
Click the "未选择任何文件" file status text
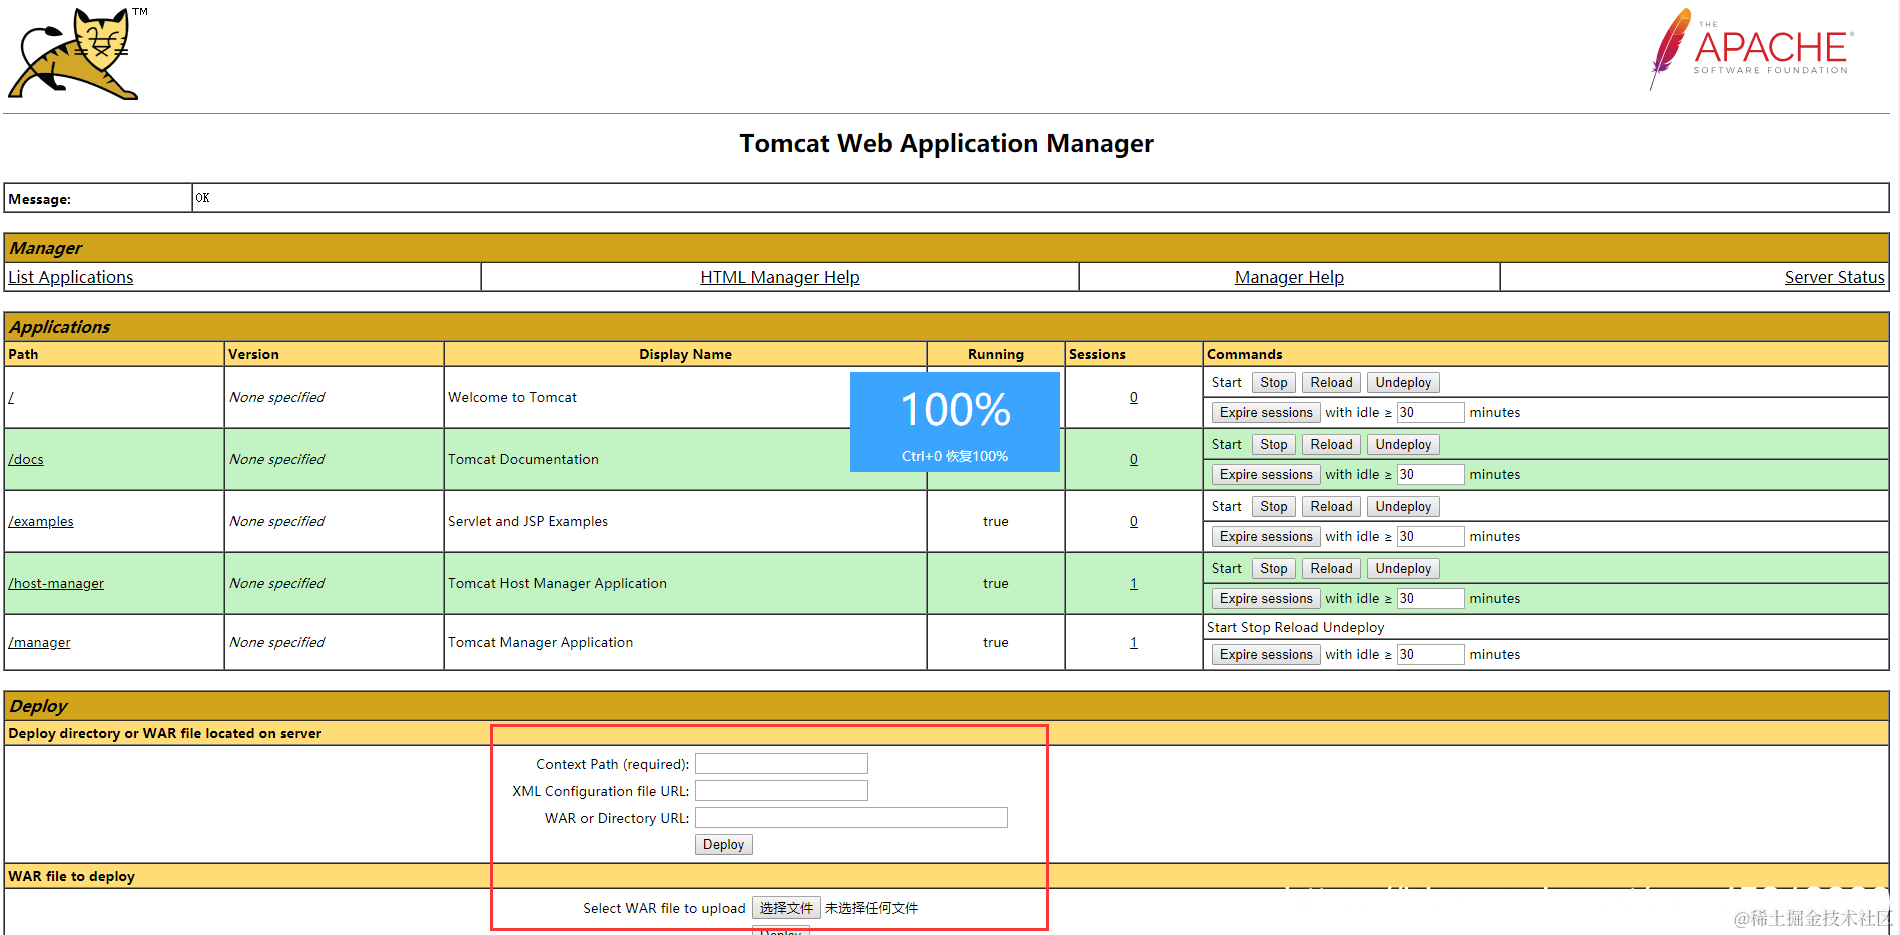click(871, 908)
